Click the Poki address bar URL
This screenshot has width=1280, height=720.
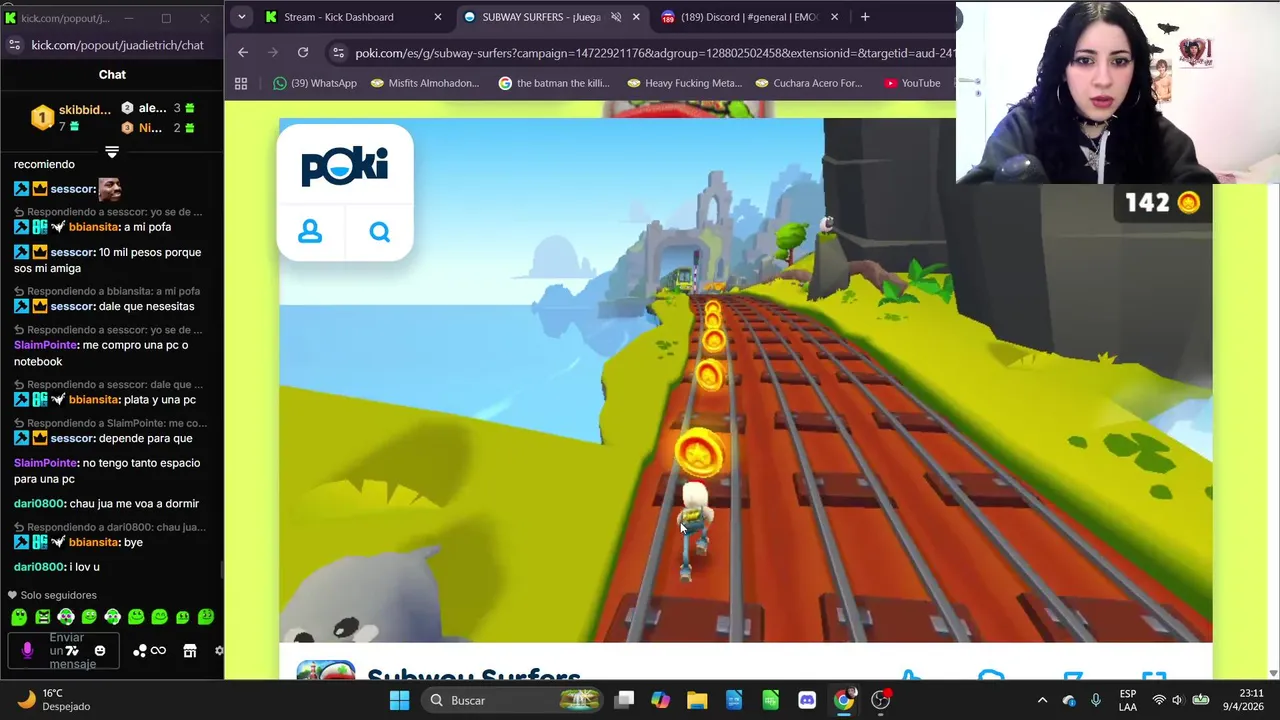655,53
